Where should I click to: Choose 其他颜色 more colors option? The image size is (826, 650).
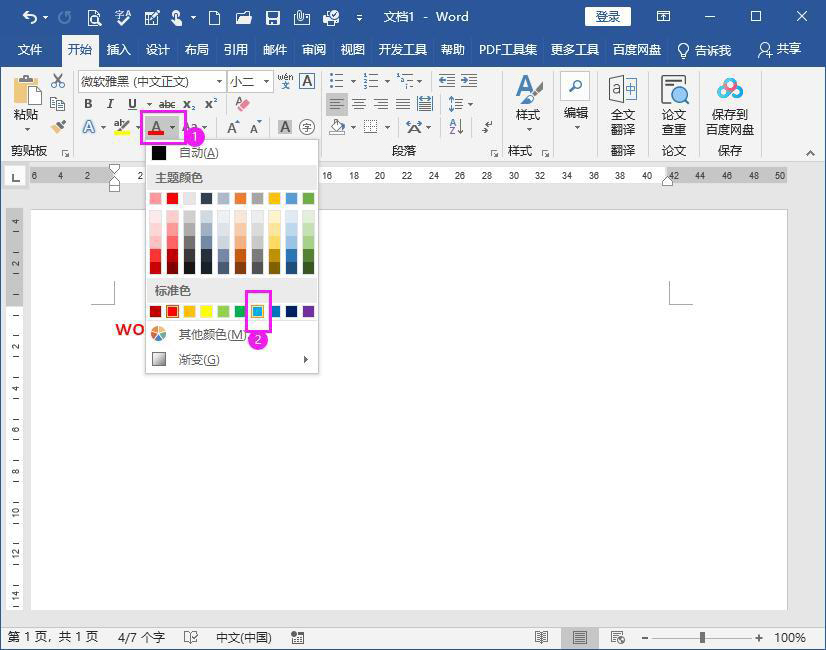[210, 335]
